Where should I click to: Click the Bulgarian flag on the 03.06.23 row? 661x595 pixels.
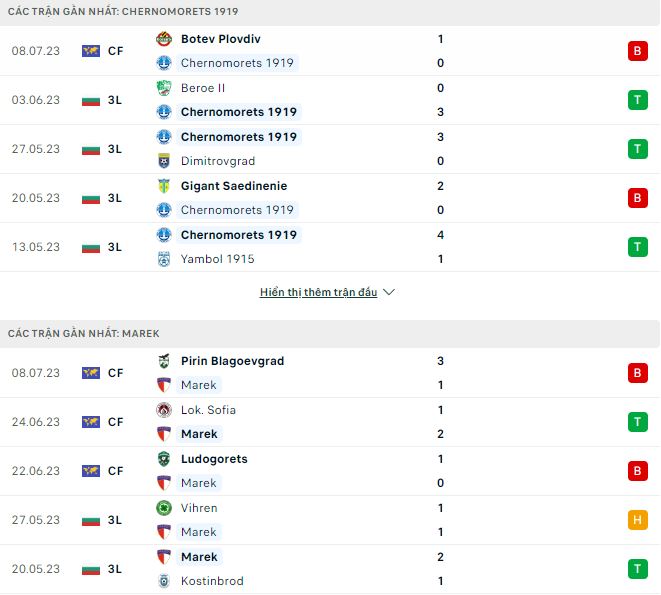(x=91, y=100)
